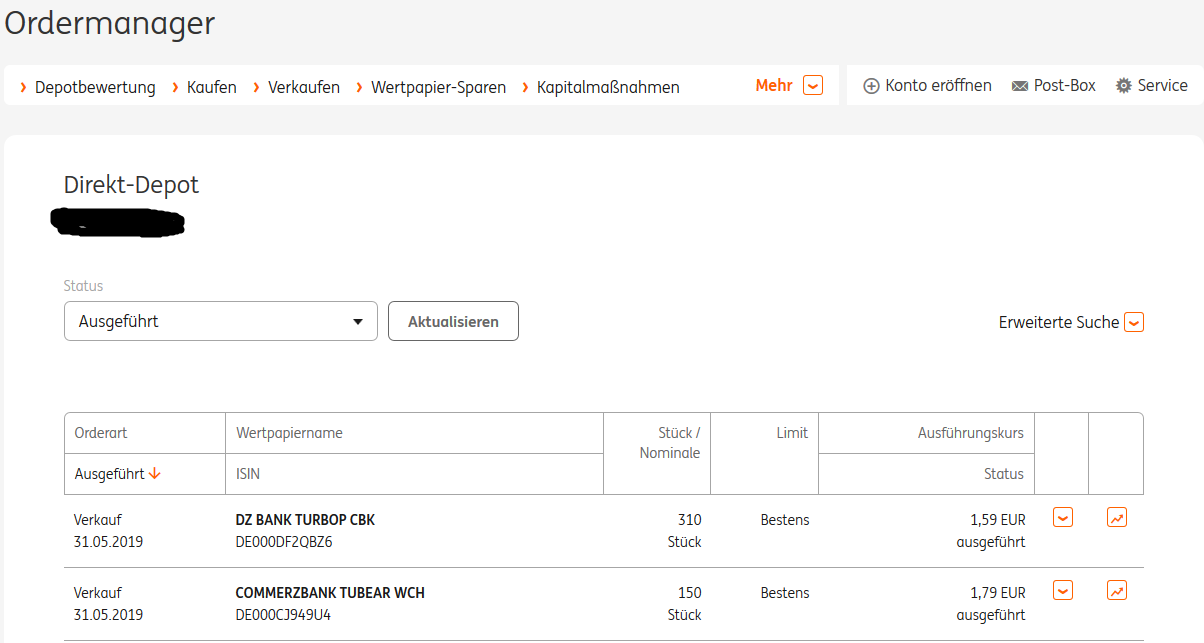1204x643 pixels.
Task: Sort by the Ausgeführt column subheader
Action: pyautogui.click(x=109, y=474)
